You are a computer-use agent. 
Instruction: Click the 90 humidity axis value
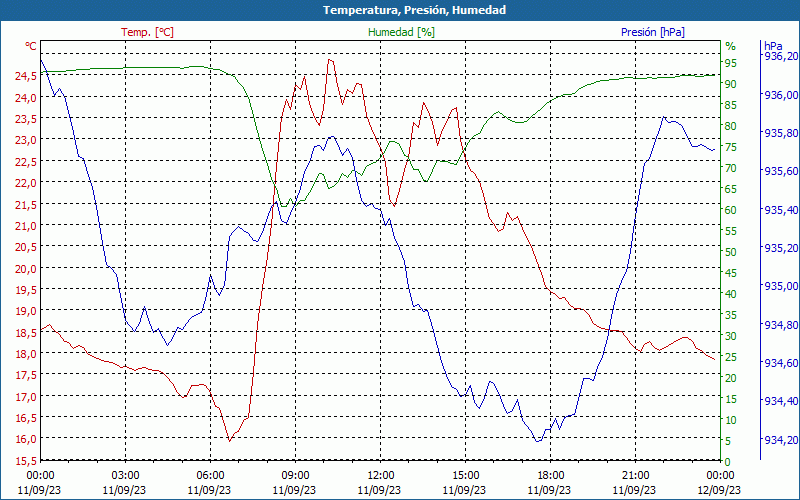pyautogui.click(x=731, y=84)
